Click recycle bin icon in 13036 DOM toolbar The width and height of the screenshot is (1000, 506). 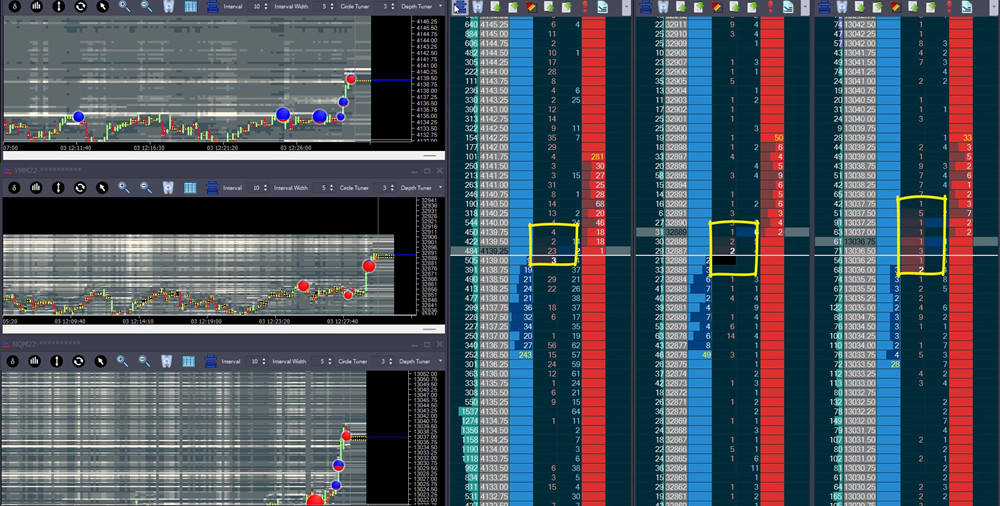click(x=842, y=7)
